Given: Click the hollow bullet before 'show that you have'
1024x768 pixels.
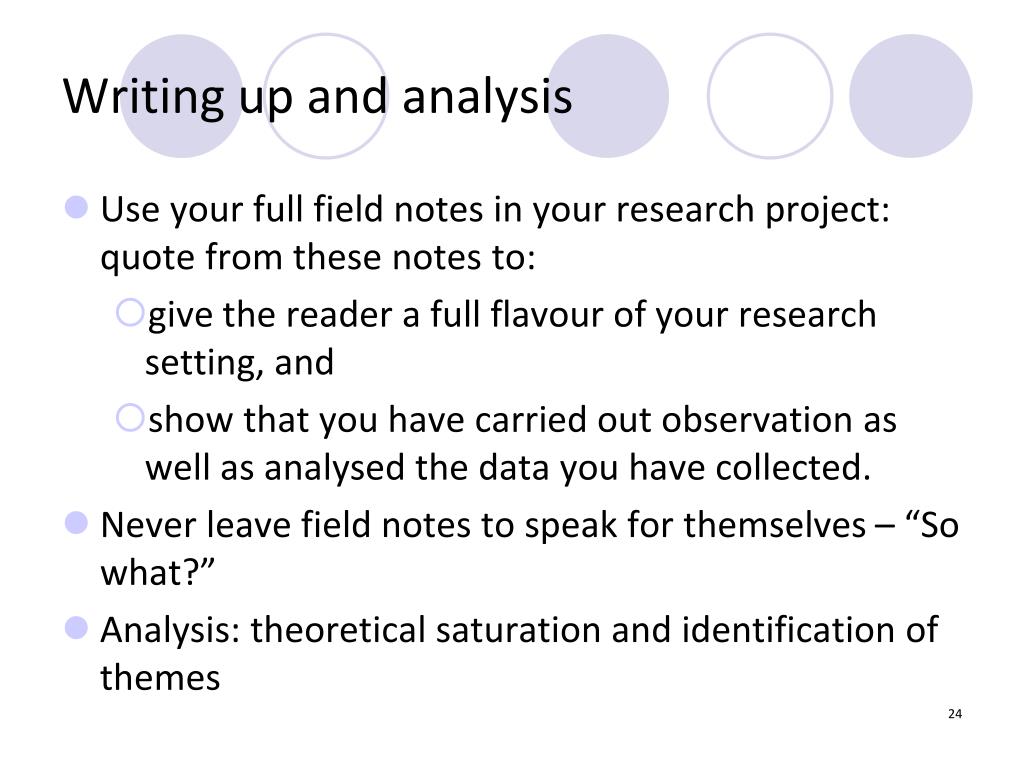Looking at the screenshot, I should [129, 417].
